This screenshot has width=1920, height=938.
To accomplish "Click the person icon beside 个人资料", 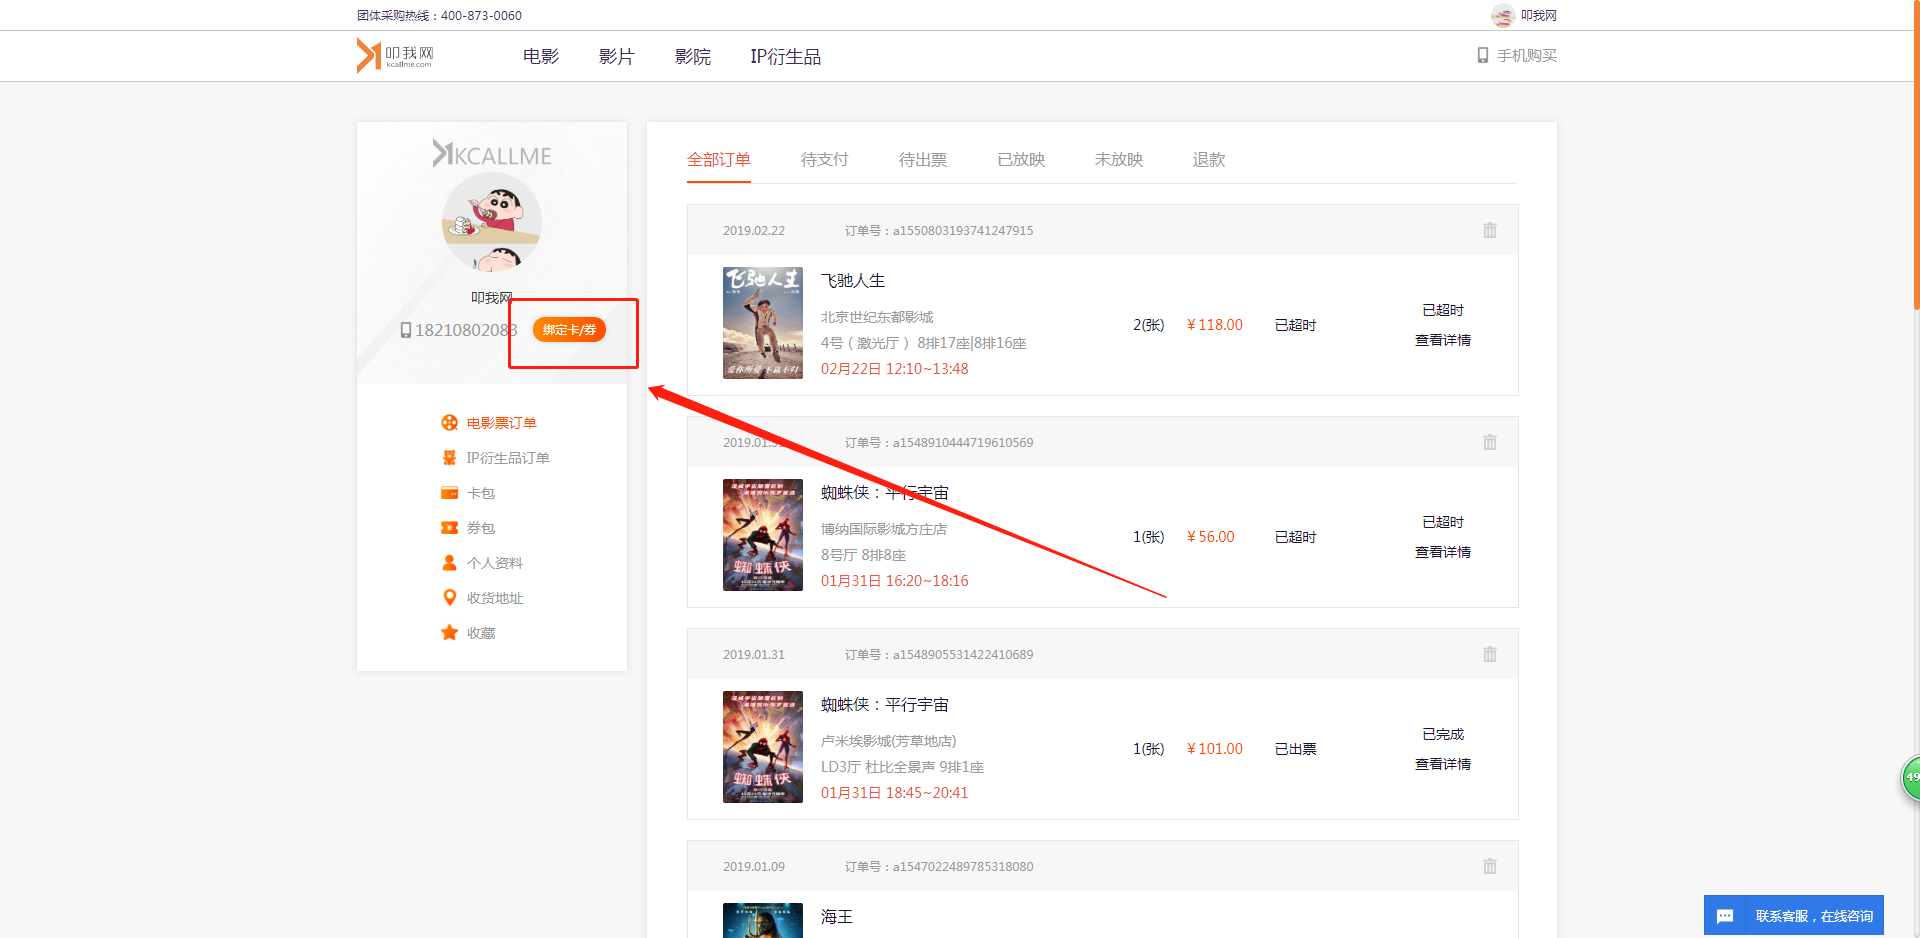I will 450,563.
